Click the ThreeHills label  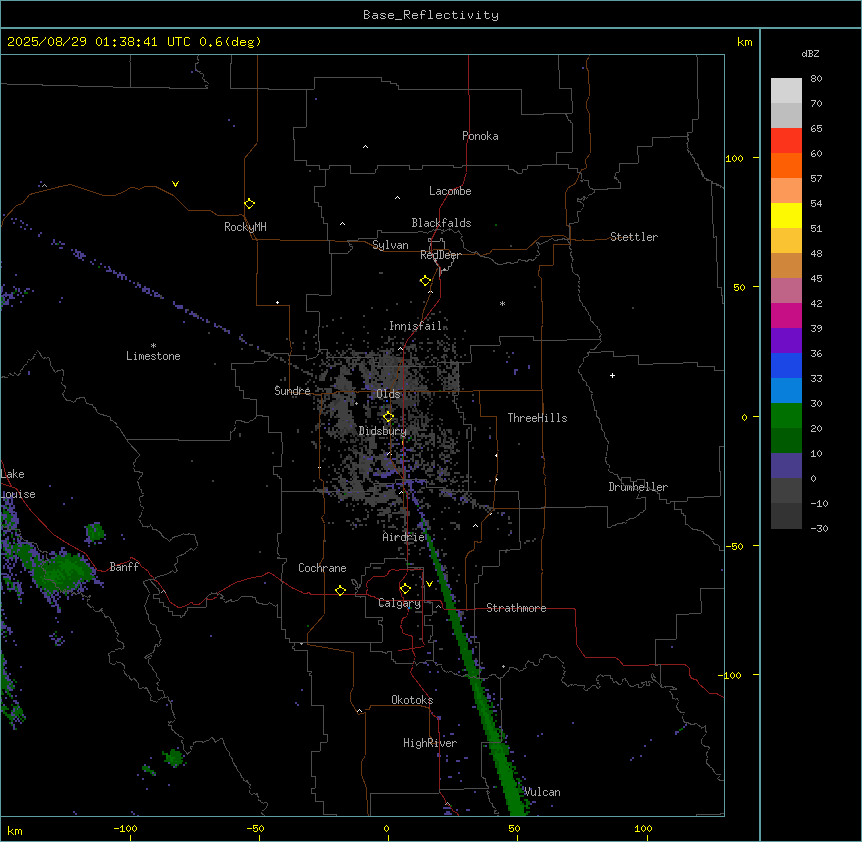point(537,418)
